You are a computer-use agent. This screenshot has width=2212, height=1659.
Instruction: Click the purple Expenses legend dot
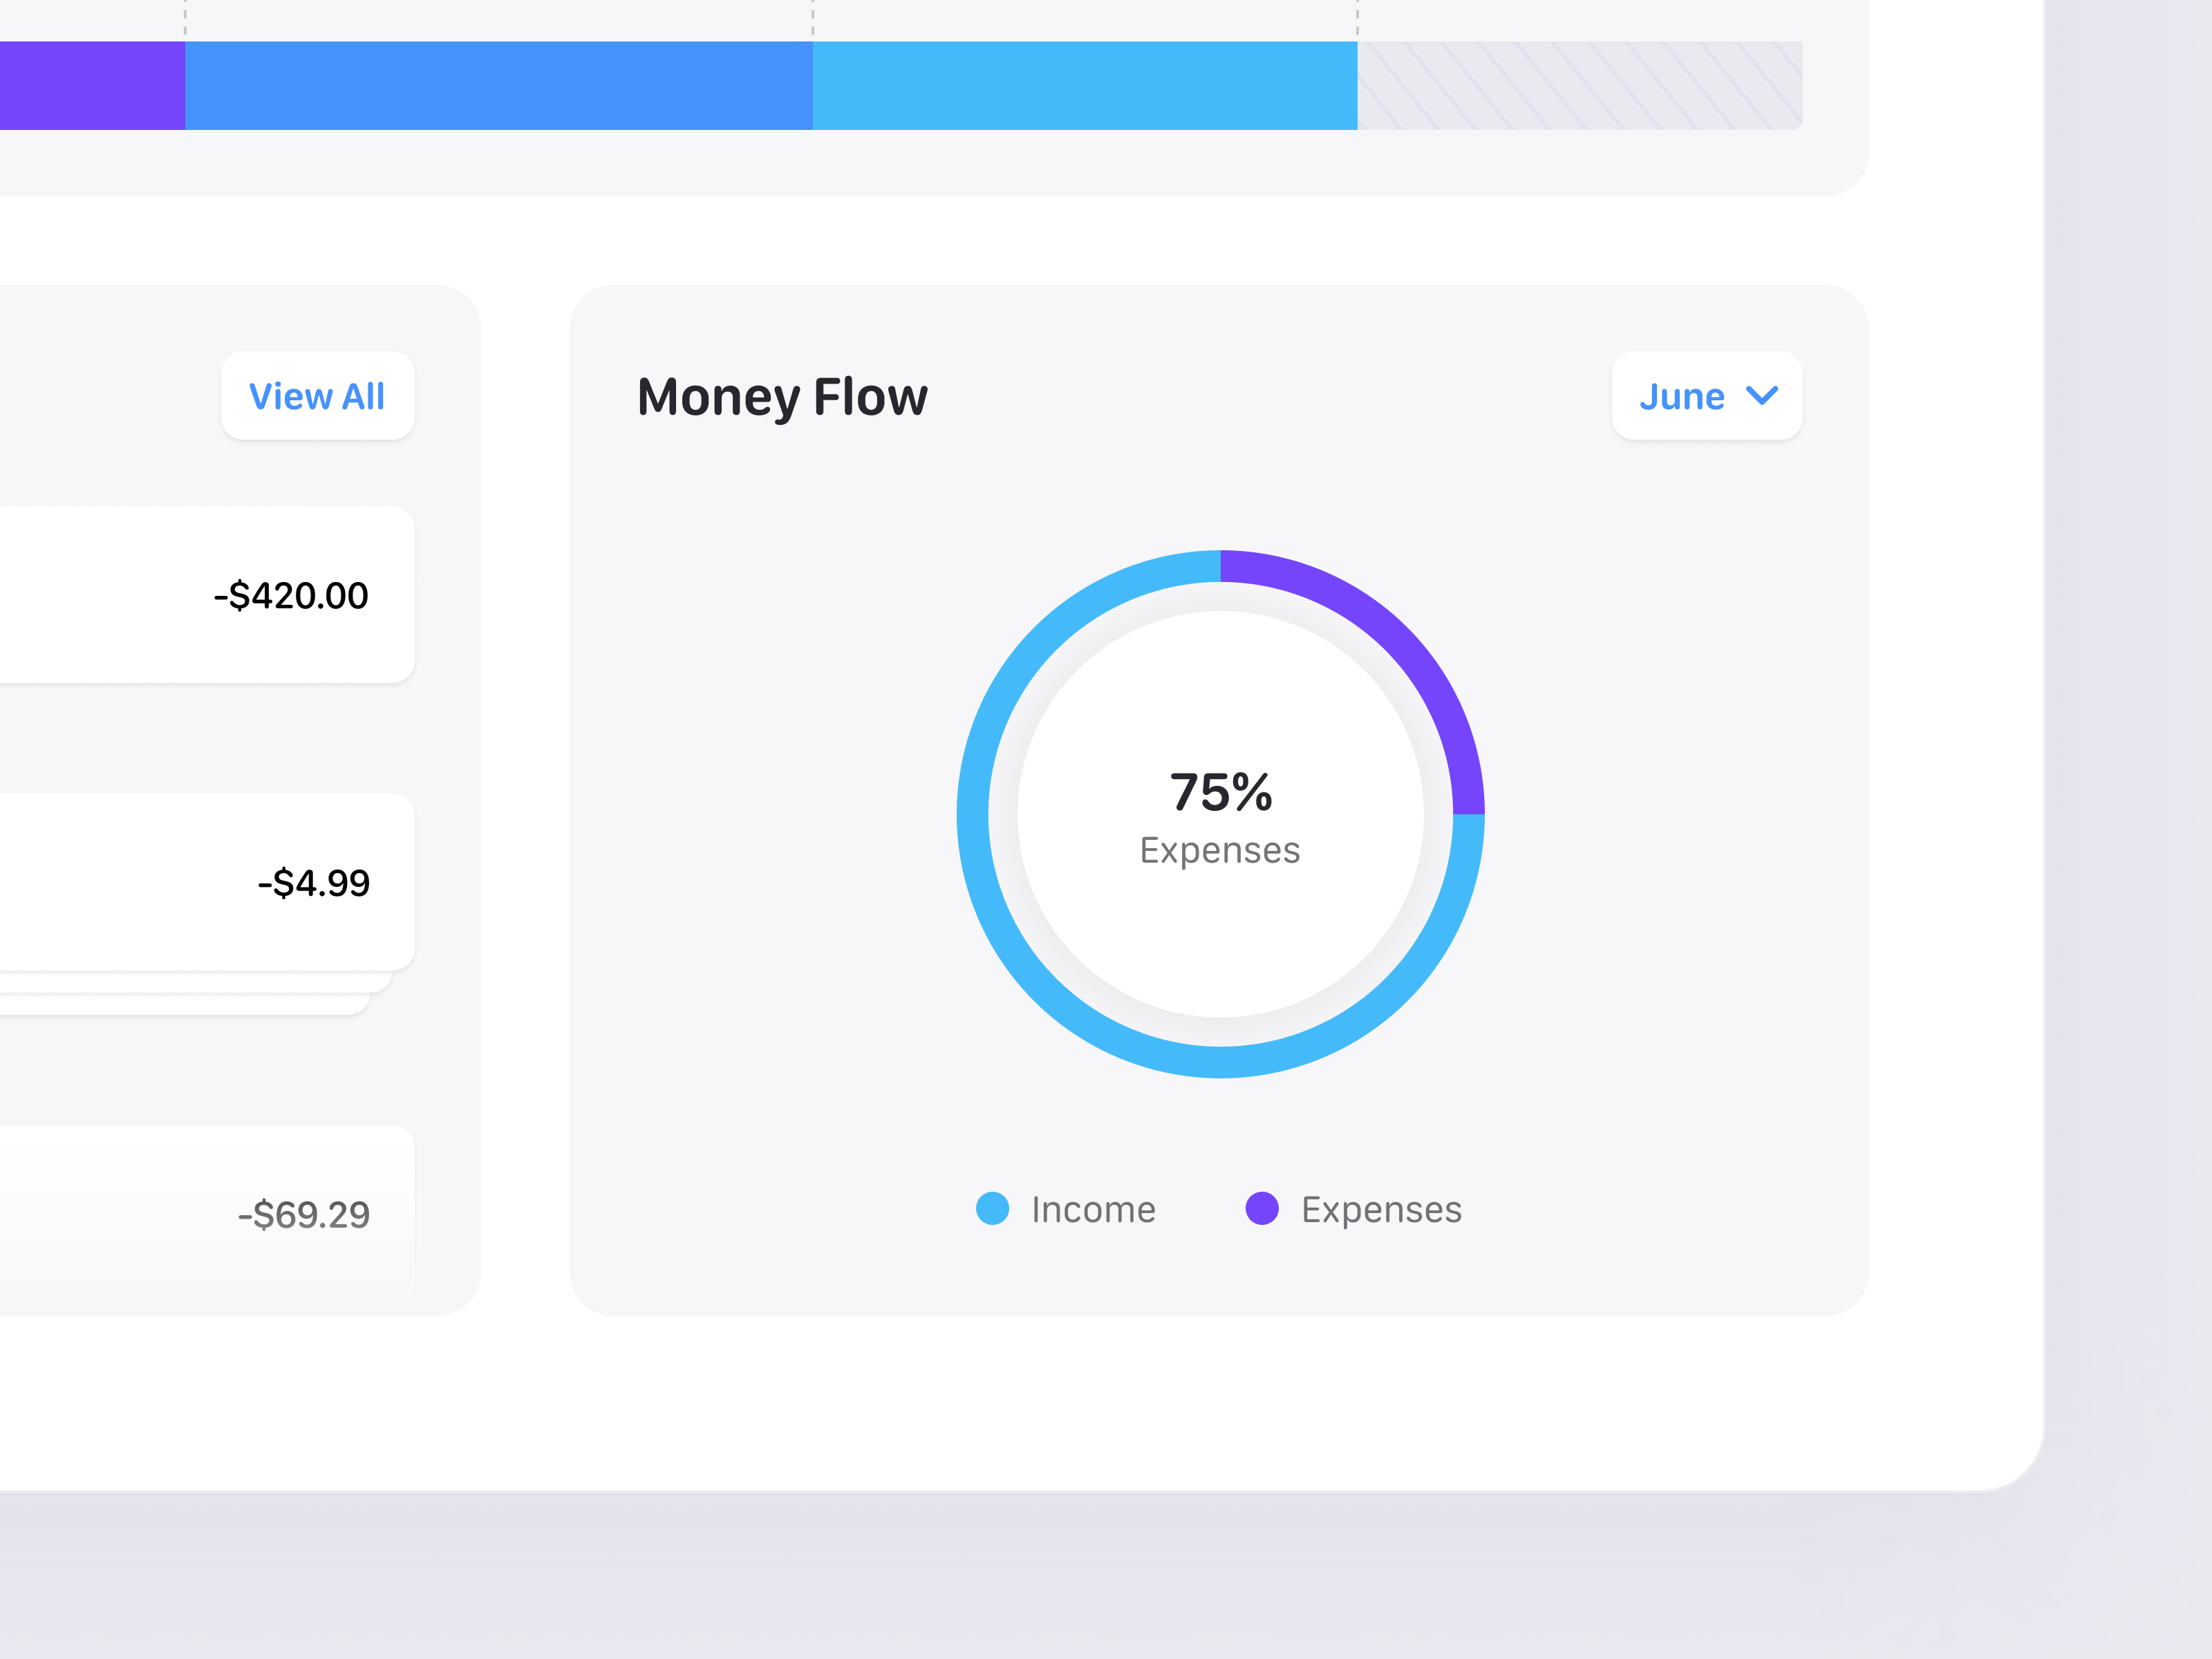click(x=1264, y=1209)
